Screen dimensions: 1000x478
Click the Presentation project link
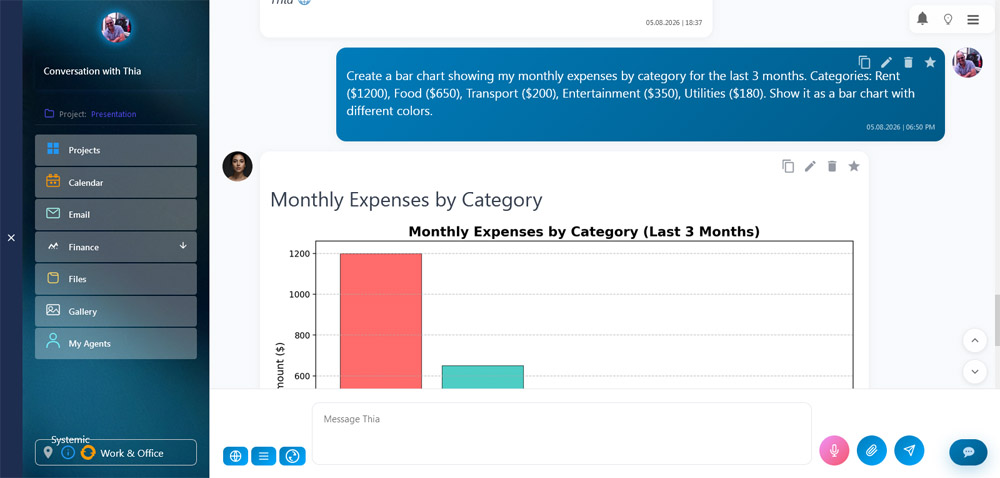[x=114, y=115]
